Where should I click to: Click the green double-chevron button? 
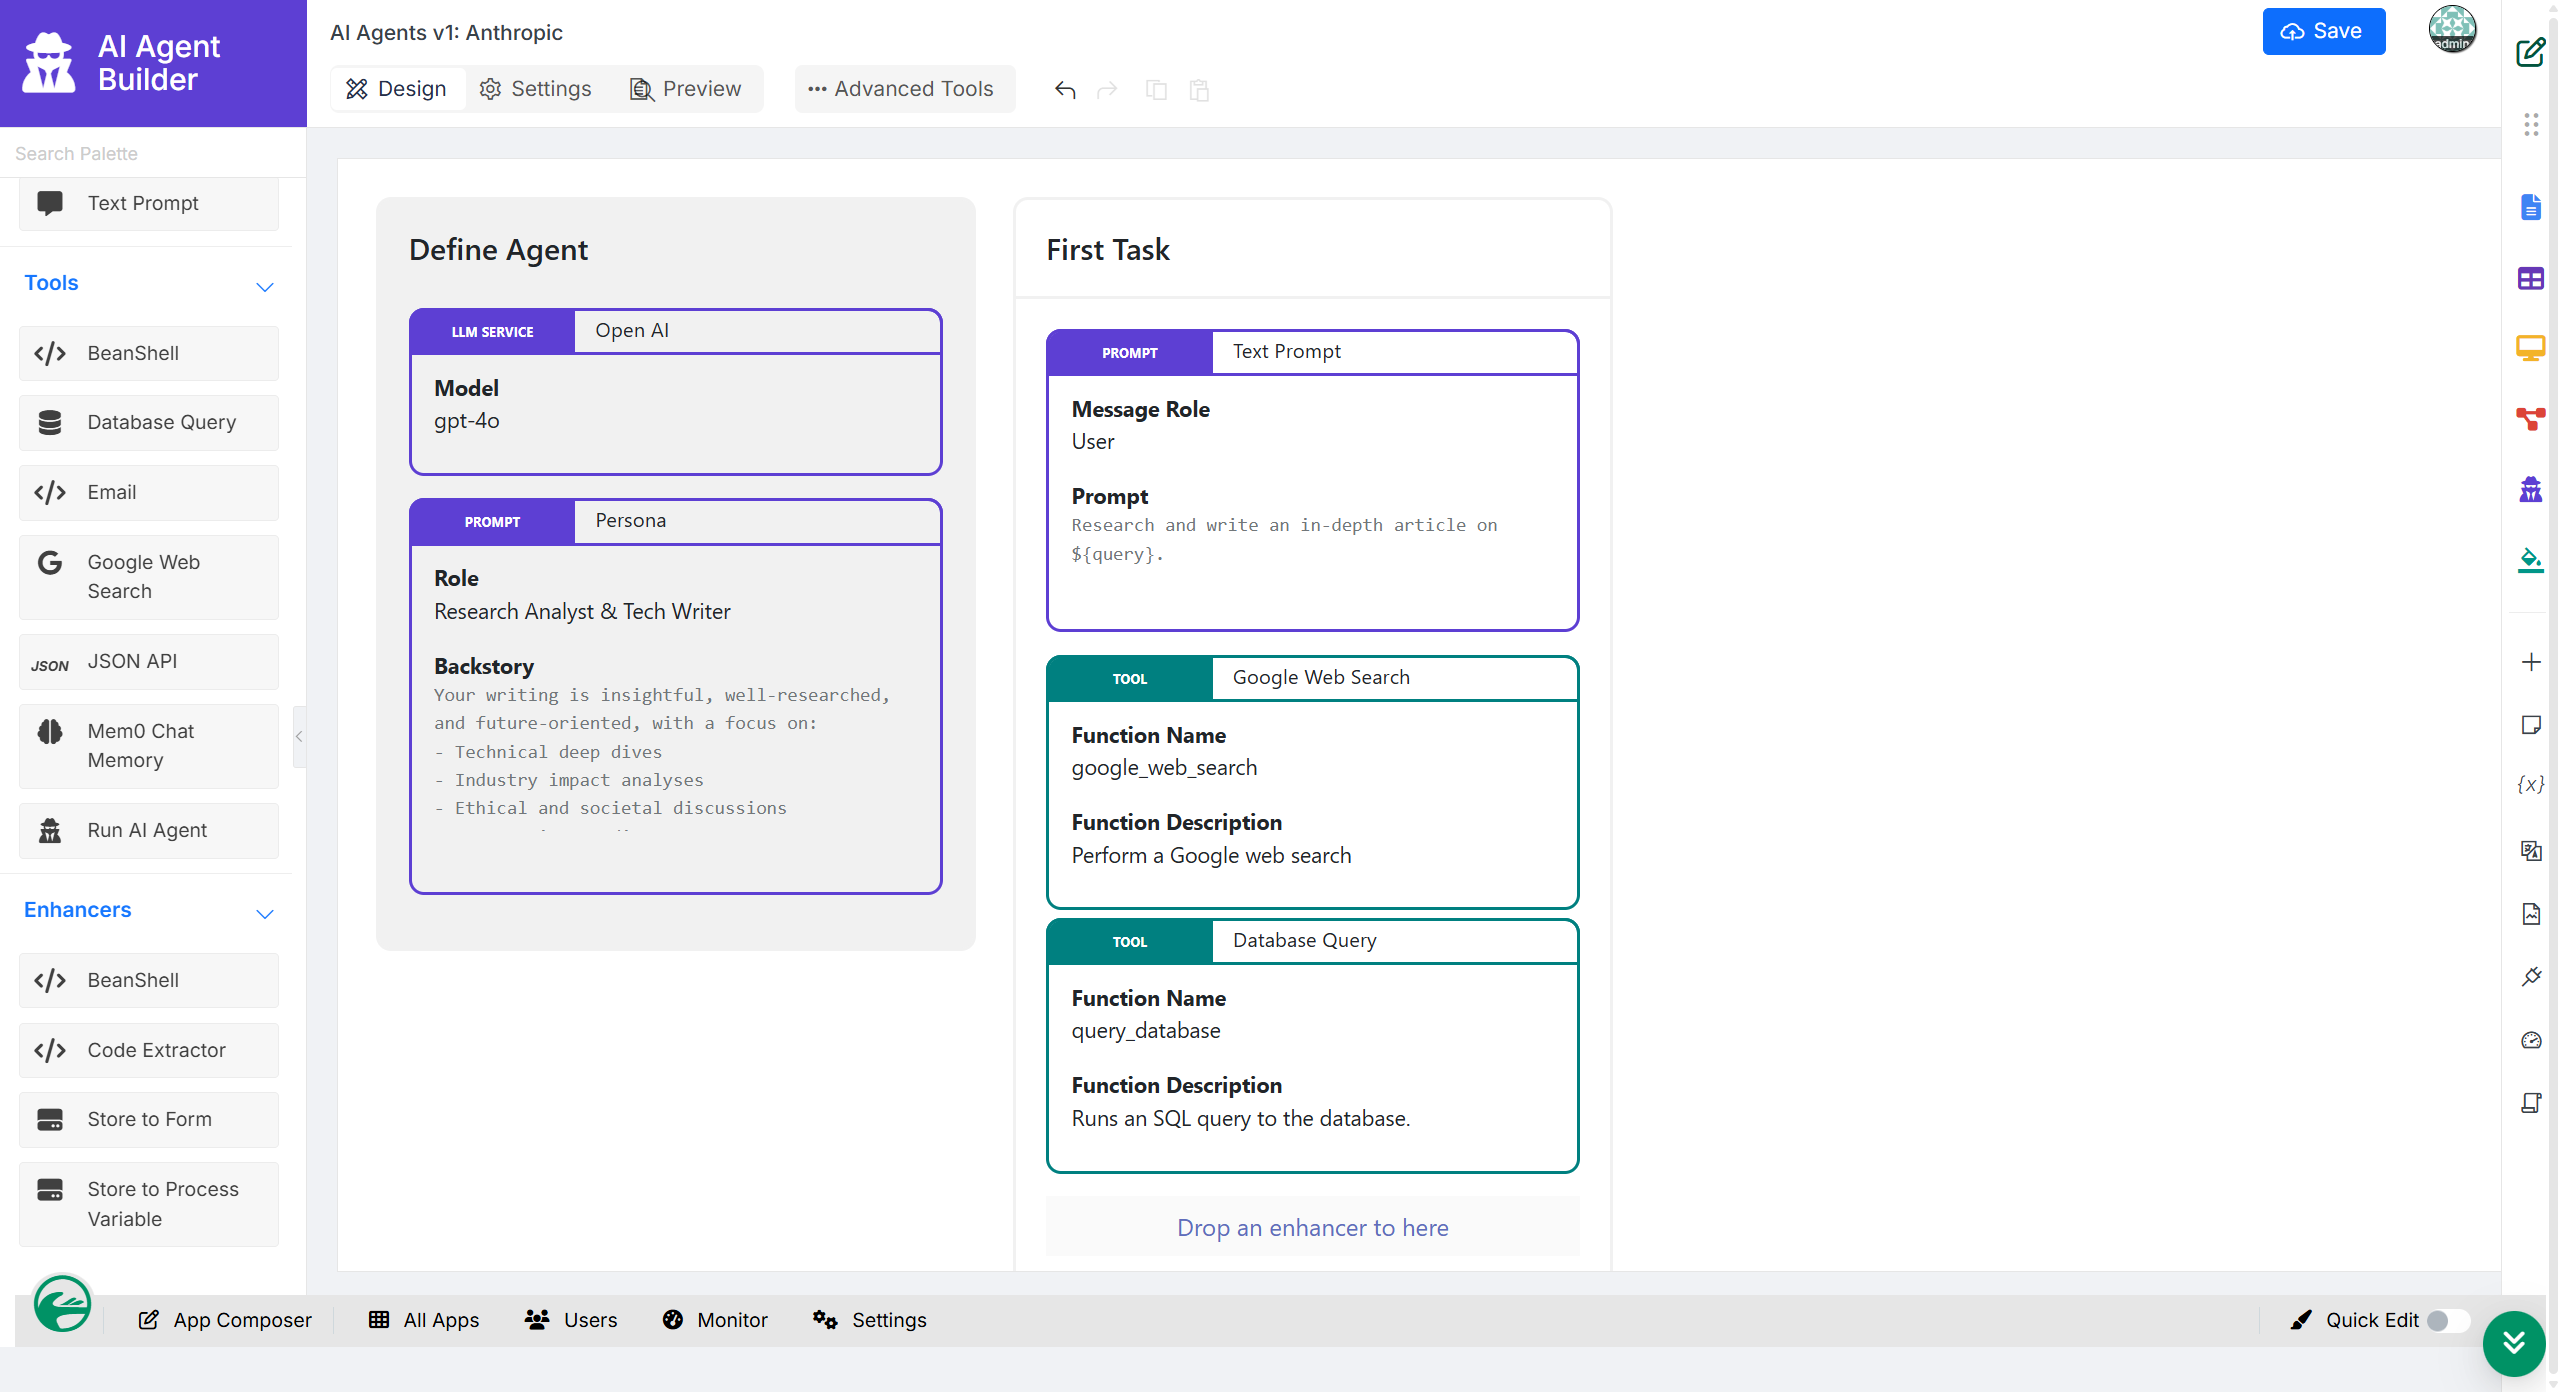(x=2513, y=1343)
